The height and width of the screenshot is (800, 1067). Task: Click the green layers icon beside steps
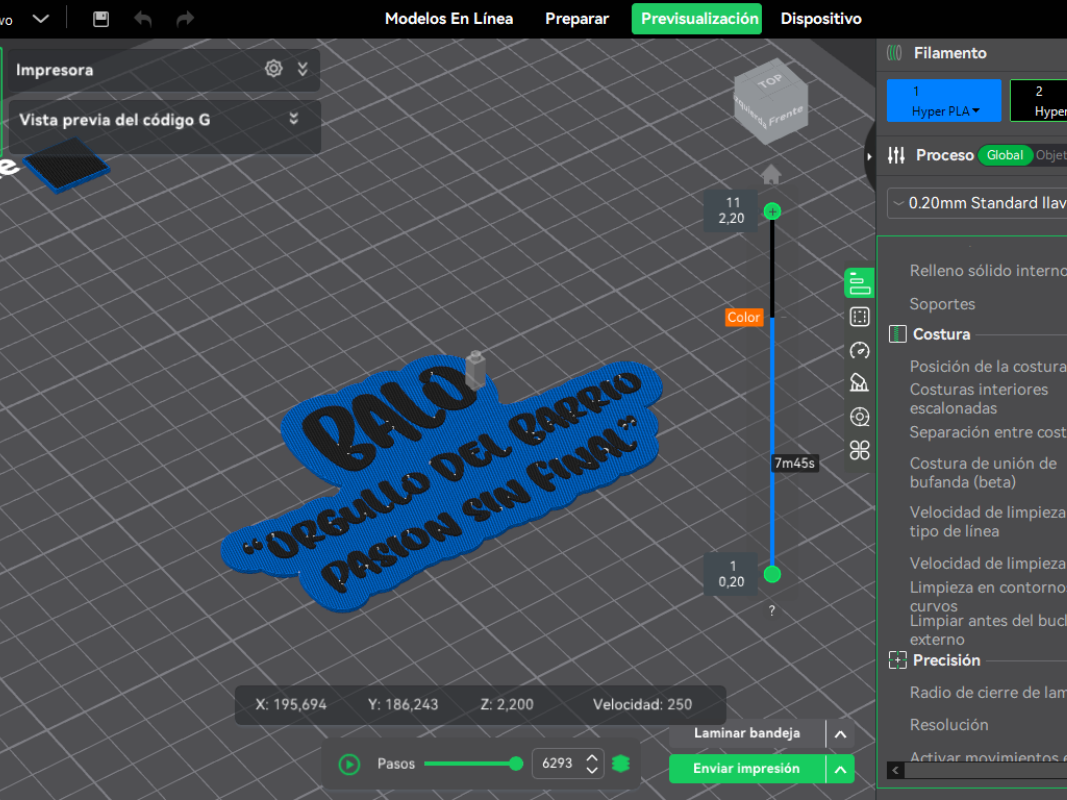621,763
